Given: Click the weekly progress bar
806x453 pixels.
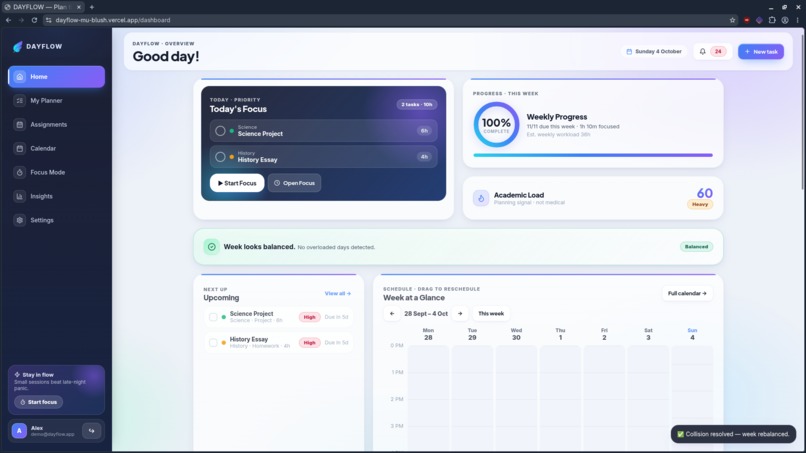Looking at the screenshot, I should pyautogui.click(x=593, y=155).
